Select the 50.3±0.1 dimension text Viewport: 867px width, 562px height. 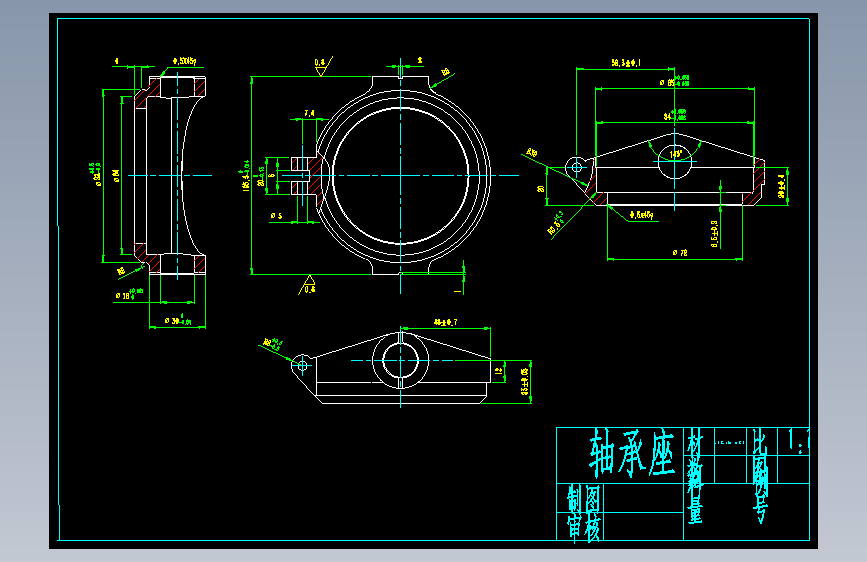(626, 63)
